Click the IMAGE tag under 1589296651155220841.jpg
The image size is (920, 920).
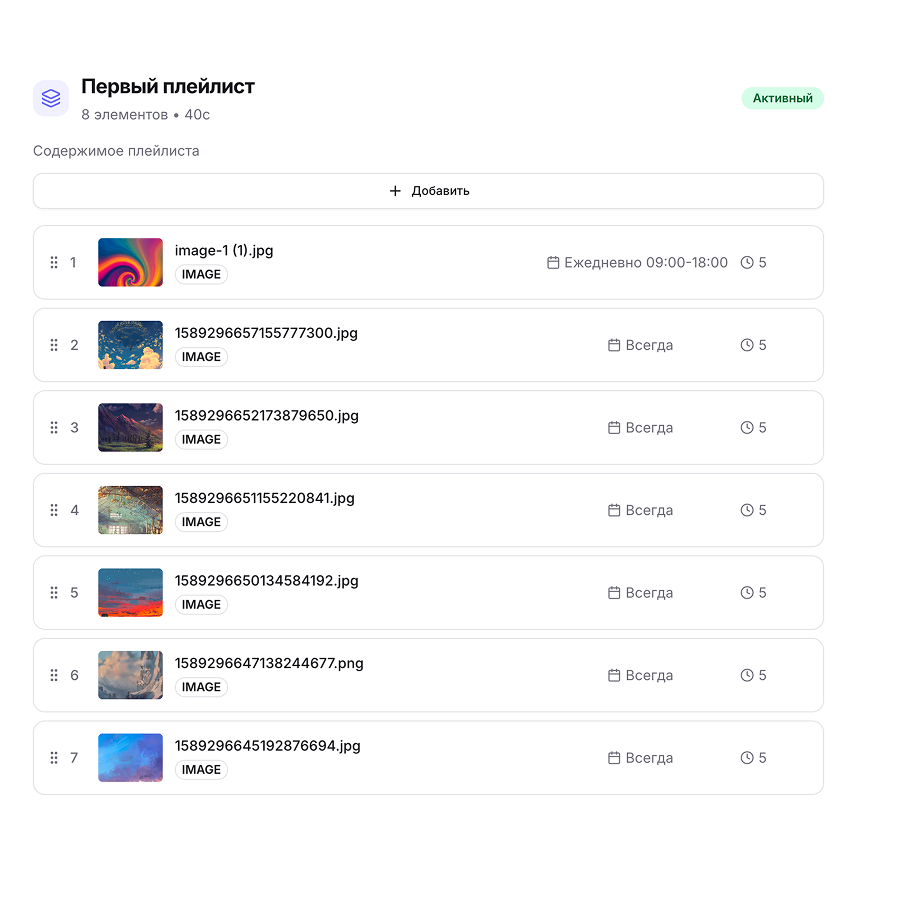pos(201,522)
